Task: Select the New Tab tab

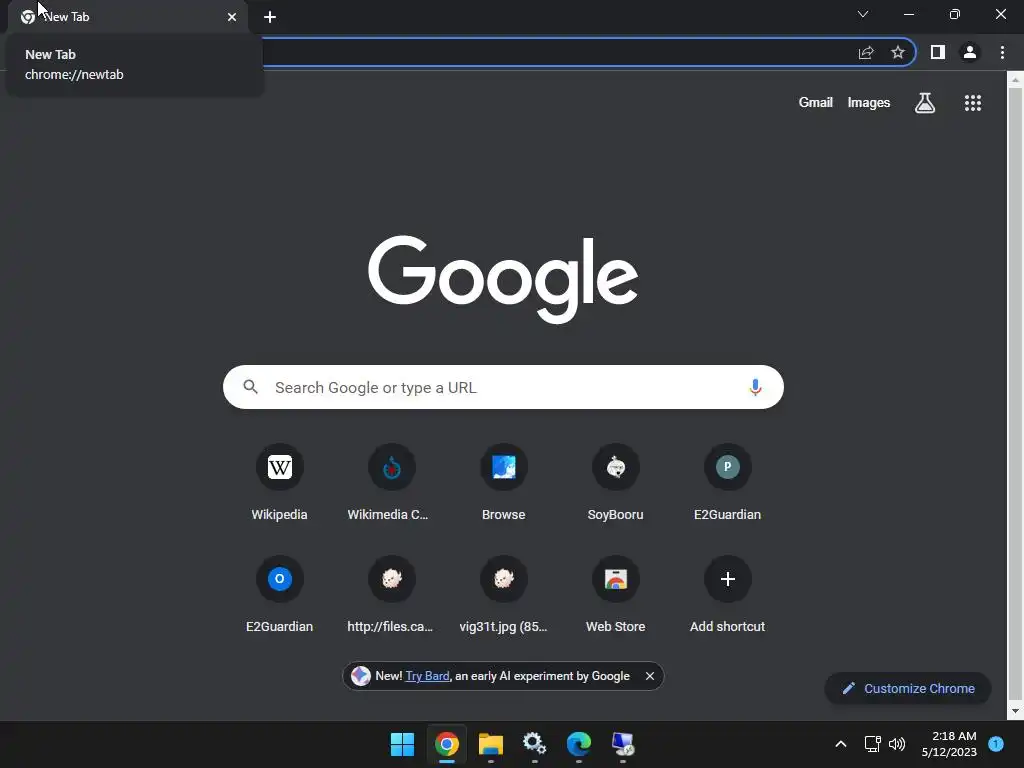Action: click(128, 17)
